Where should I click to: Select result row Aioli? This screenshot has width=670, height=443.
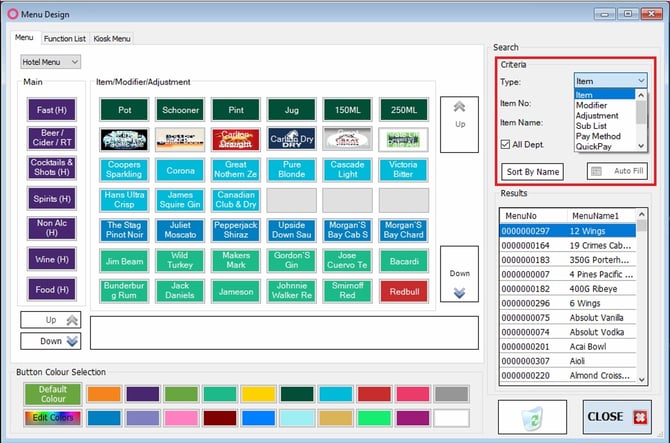[x=567, y=361]
